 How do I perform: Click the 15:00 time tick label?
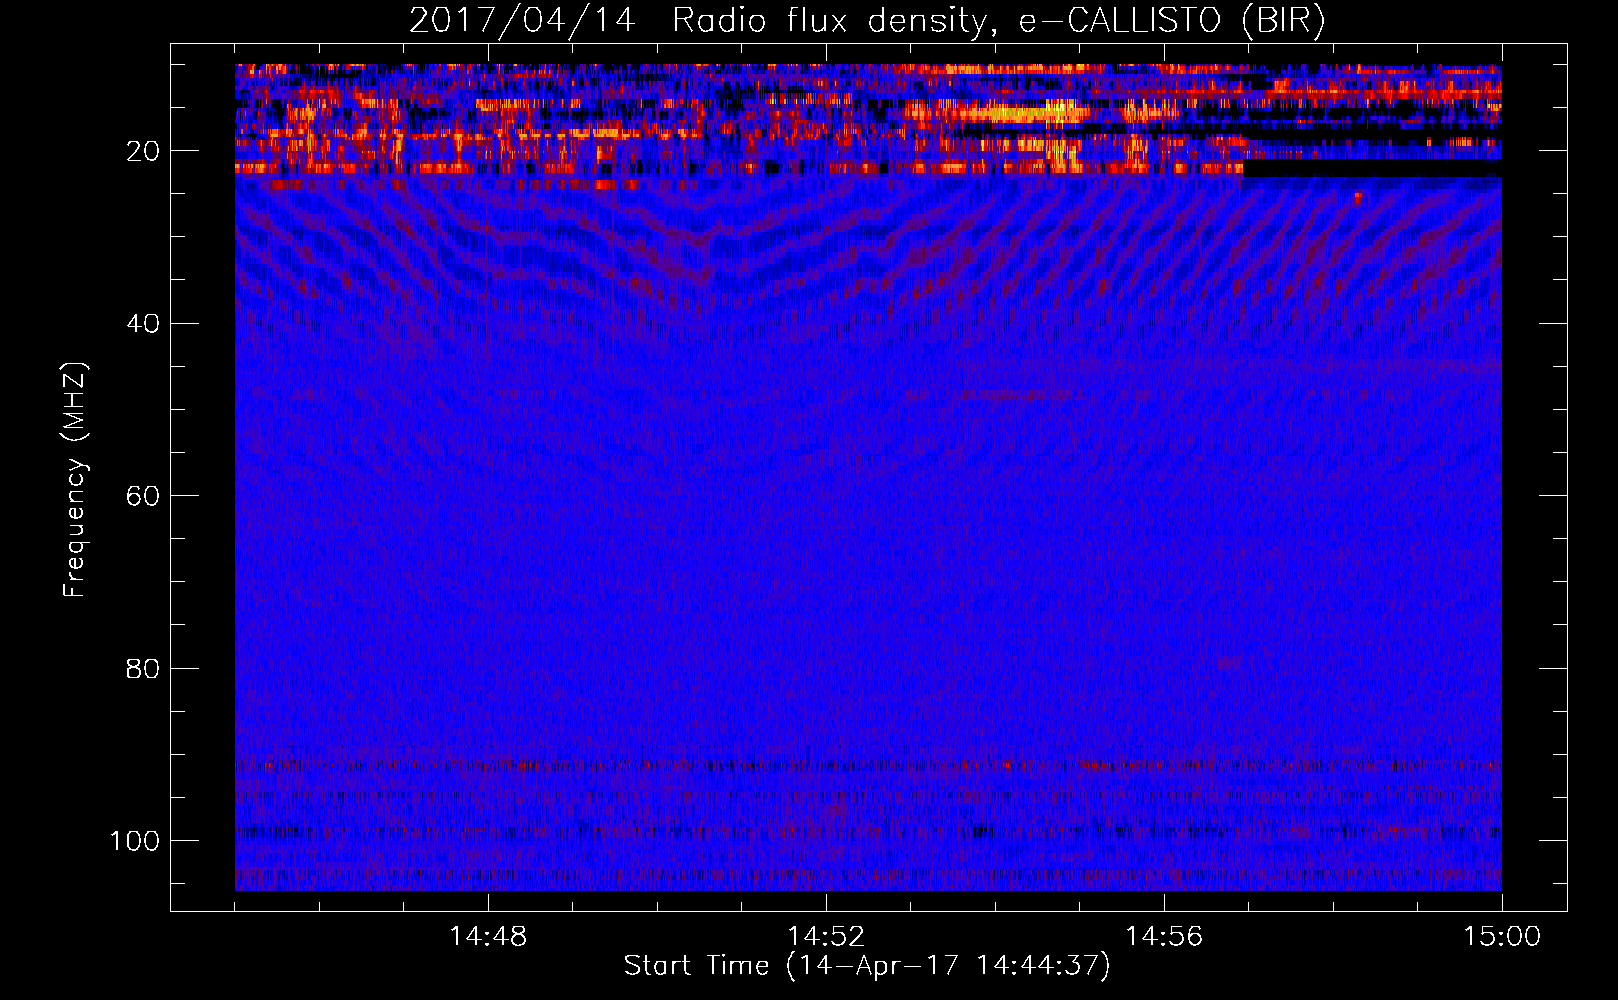tap(1502, 936)
